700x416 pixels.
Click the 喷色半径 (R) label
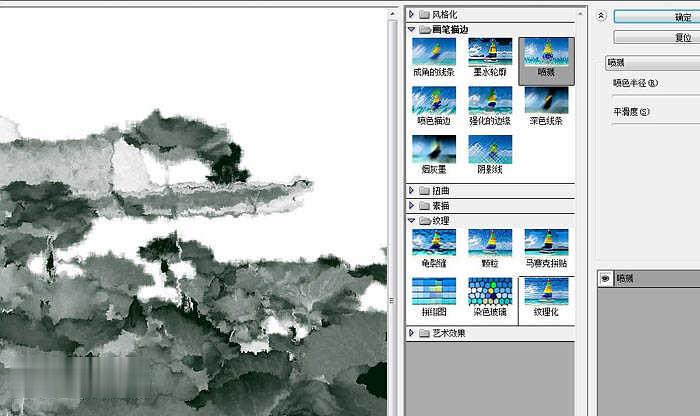(x=635, y=83)
